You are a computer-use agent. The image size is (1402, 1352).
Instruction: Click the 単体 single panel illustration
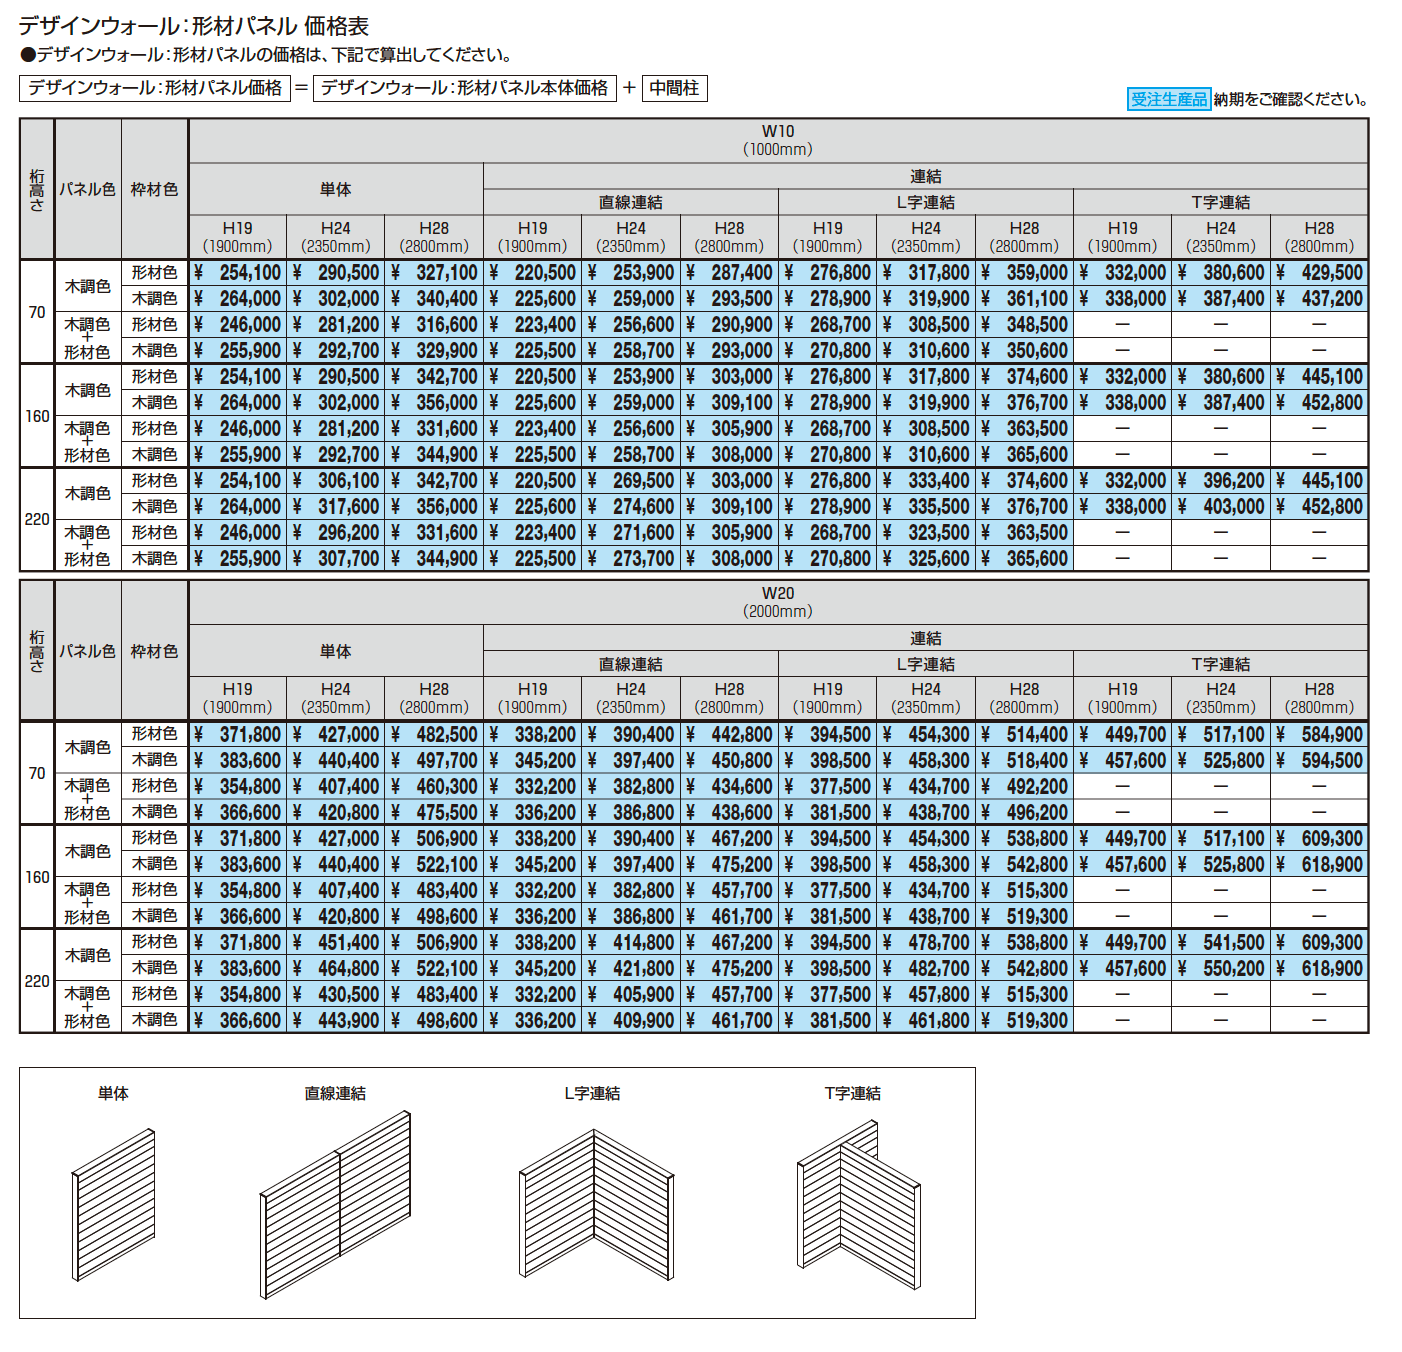[x=113, y=1205]
